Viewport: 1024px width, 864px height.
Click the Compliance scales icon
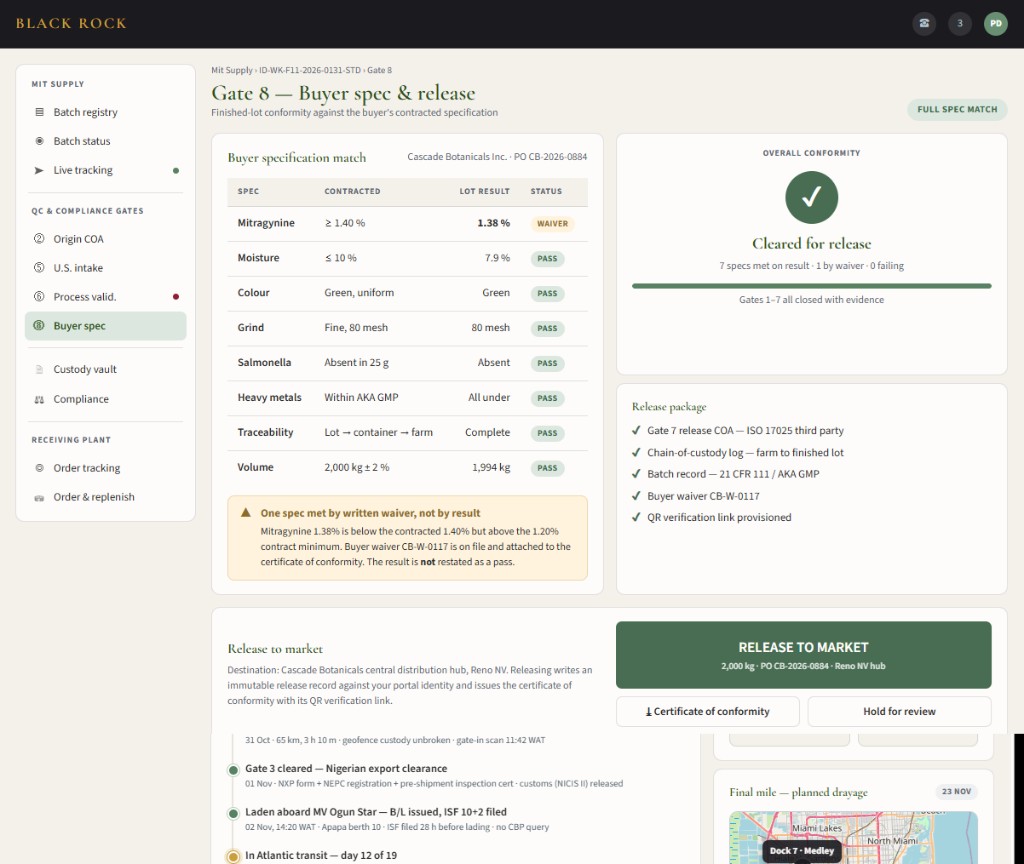(39, 399)
